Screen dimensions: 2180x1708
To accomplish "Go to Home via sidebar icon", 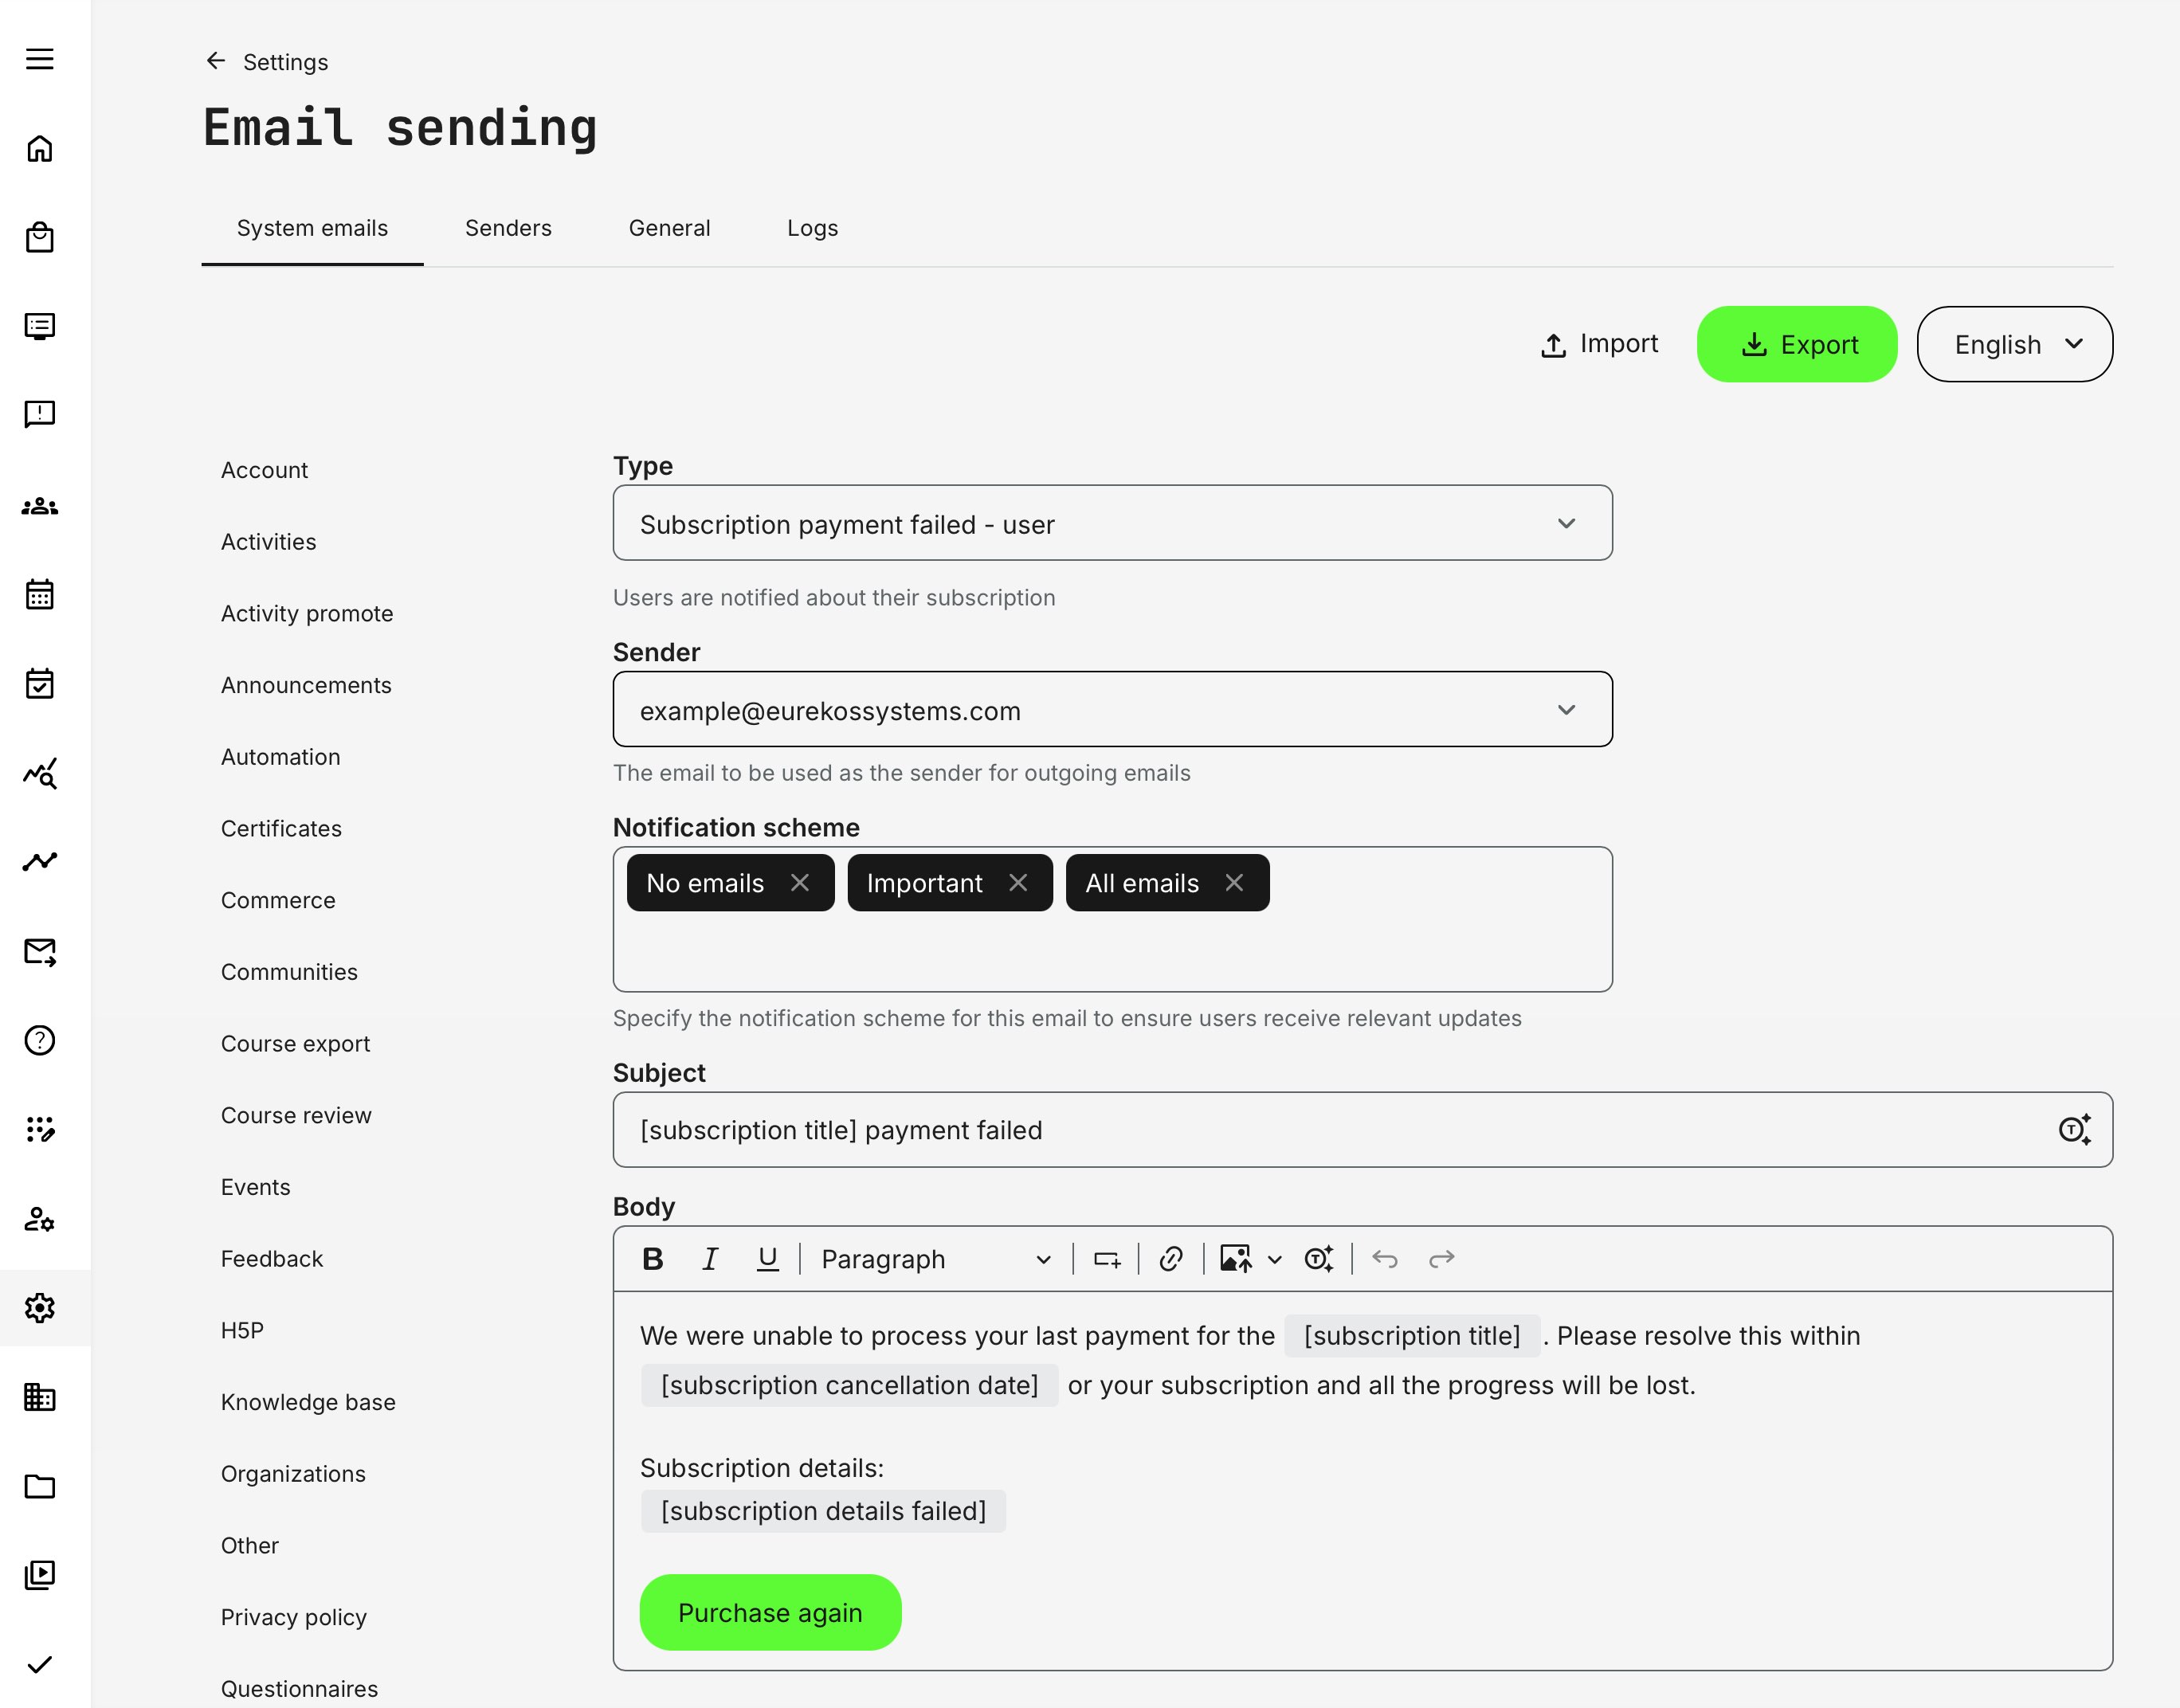I will (x=40, y=149).
